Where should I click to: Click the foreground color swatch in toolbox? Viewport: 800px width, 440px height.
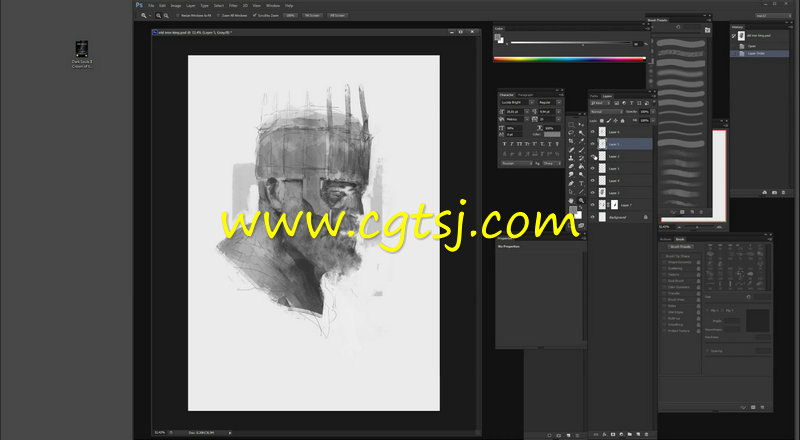pyautogui.click(x=573, y=209)
